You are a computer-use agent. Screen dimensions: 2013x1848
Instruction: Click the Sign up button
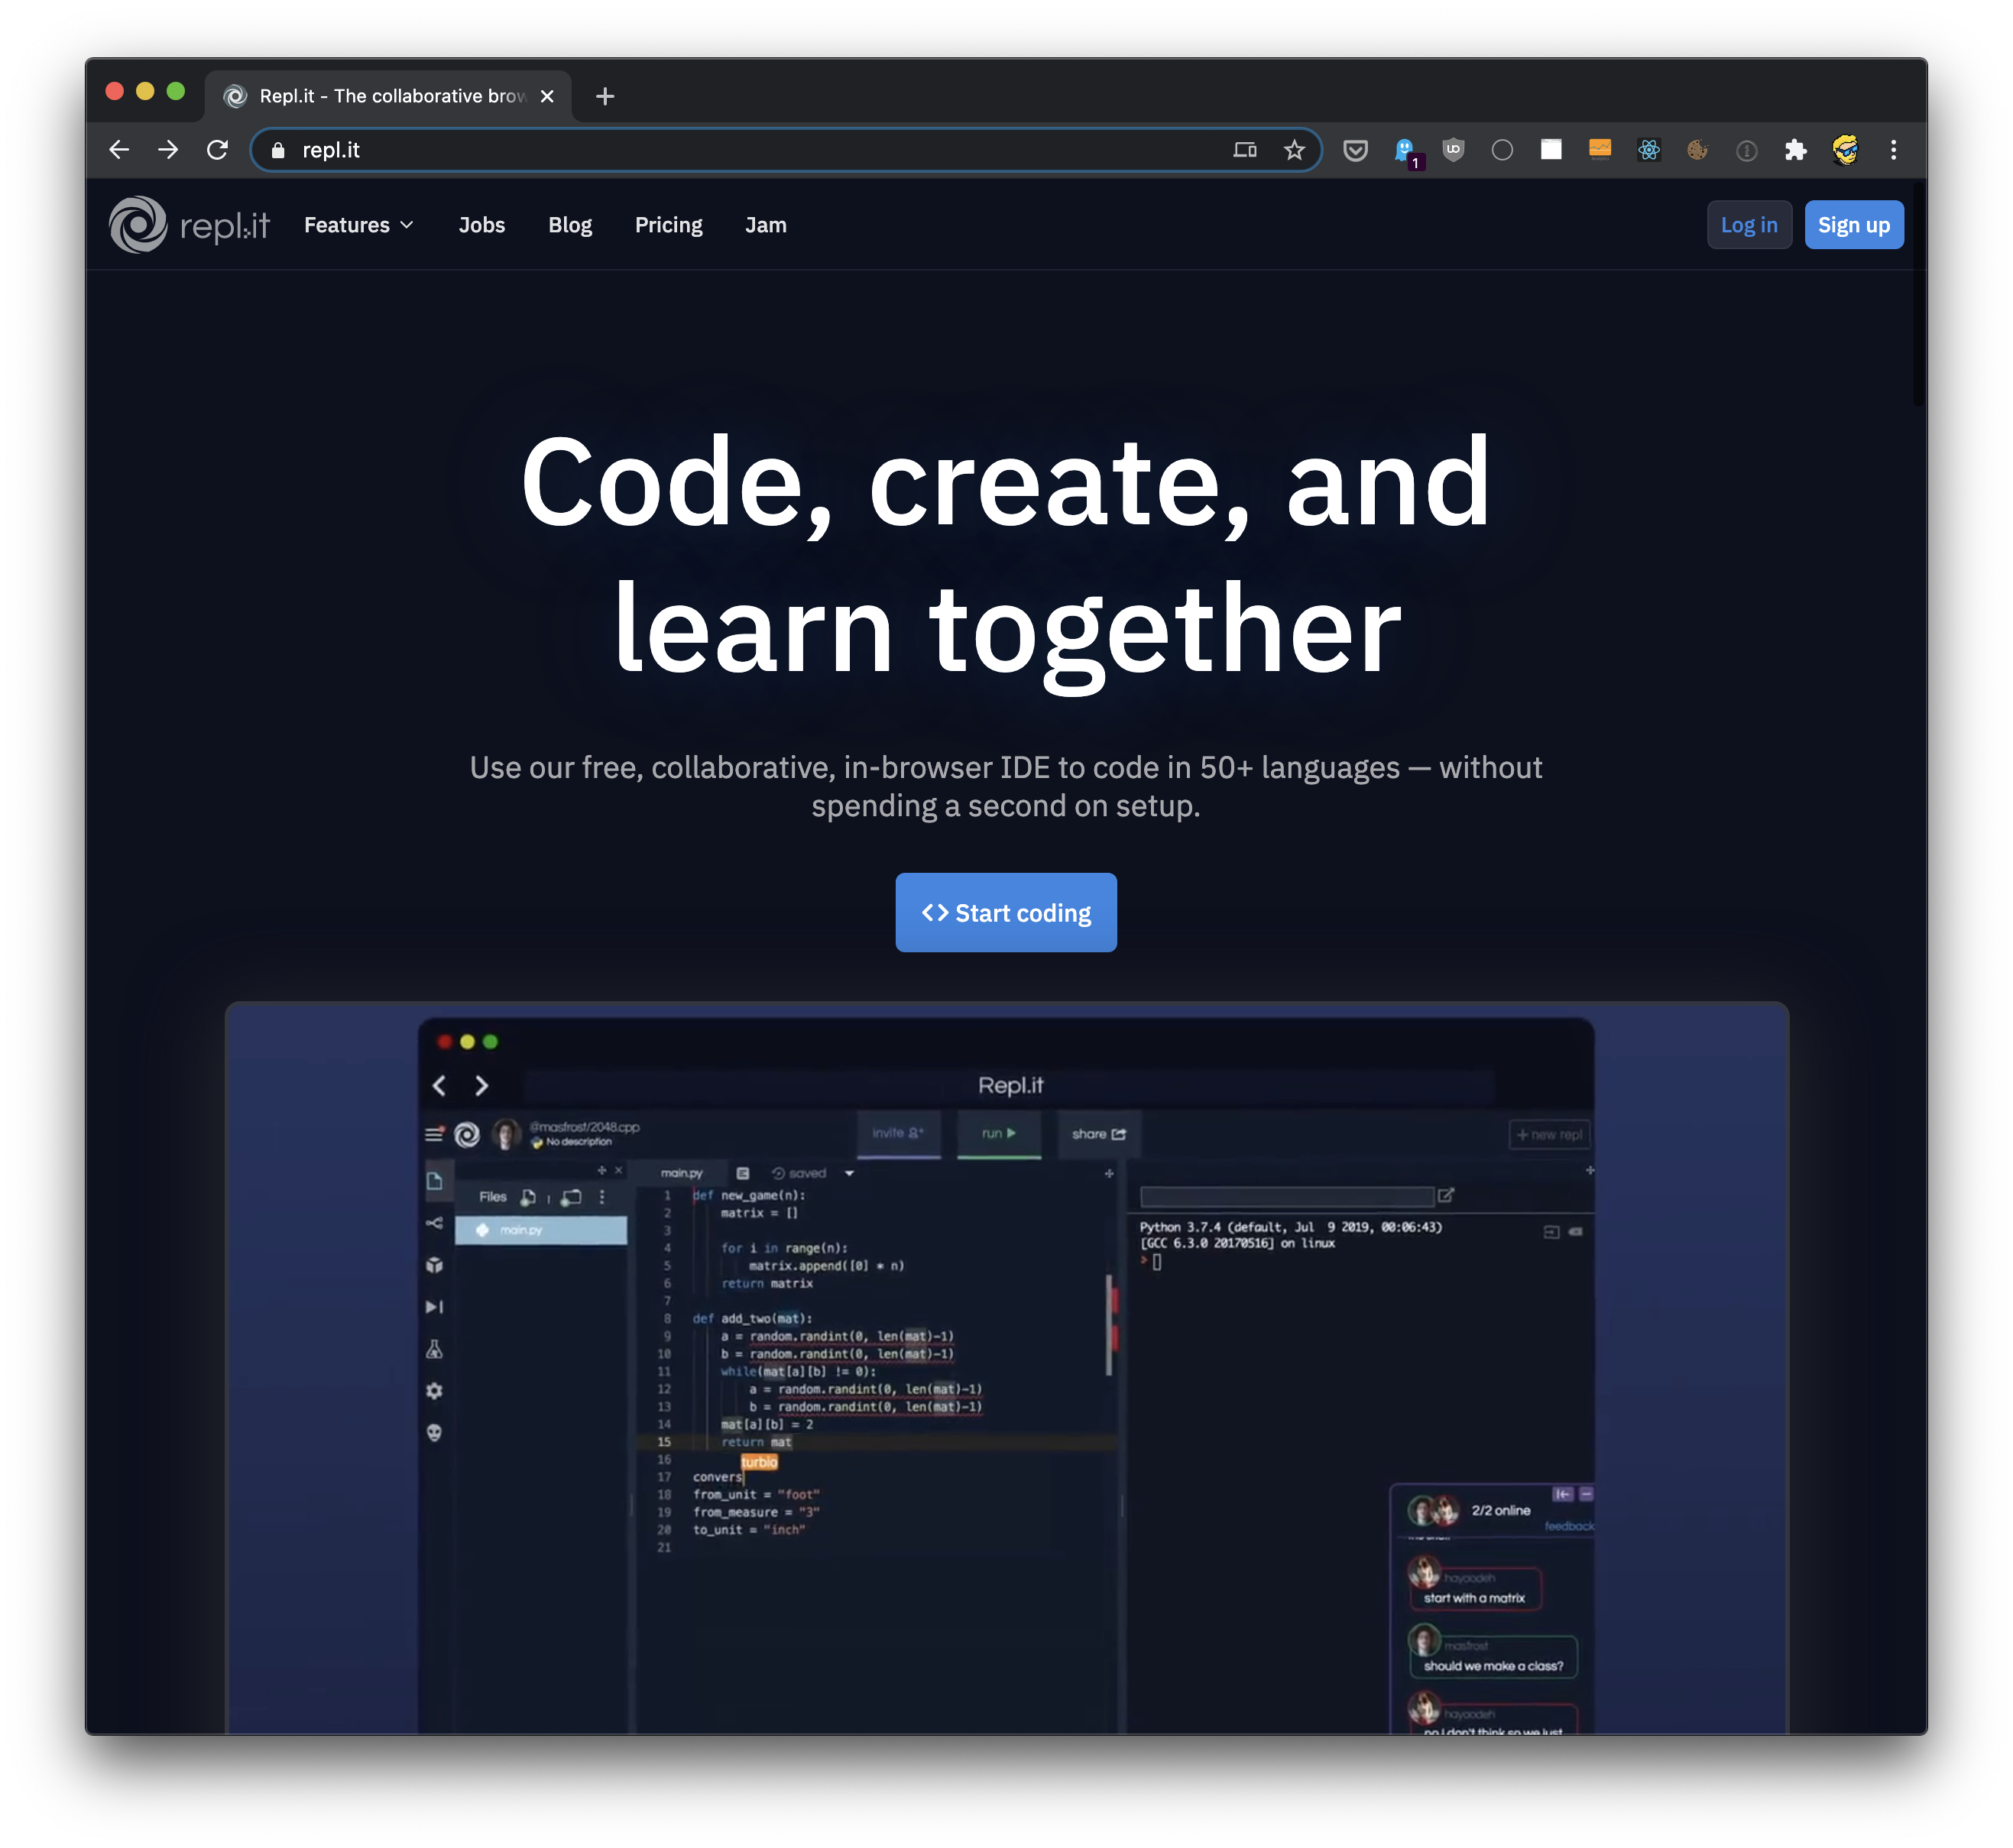coord(1854,225)
